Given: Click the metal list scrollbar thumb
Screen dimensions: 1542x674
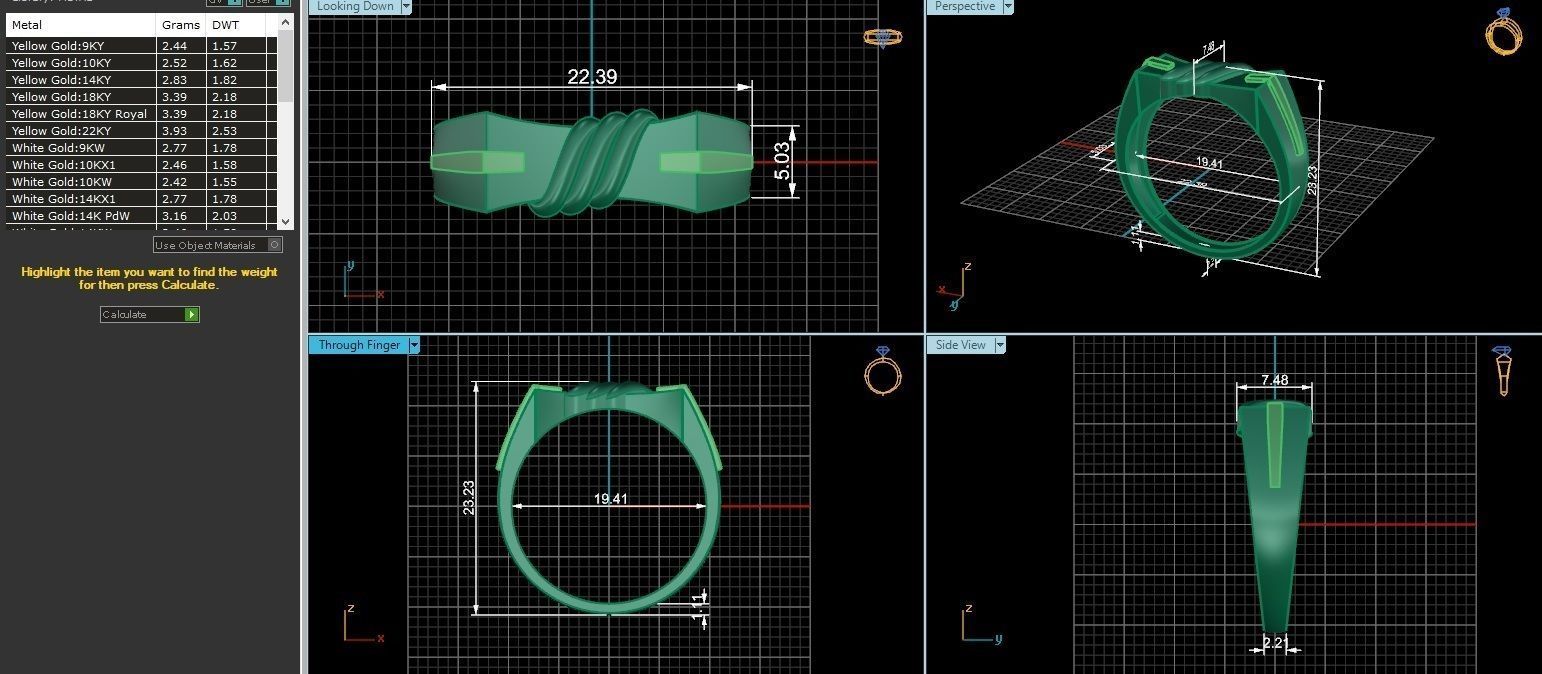Looking at the screenshot, I should click(285, 65).
